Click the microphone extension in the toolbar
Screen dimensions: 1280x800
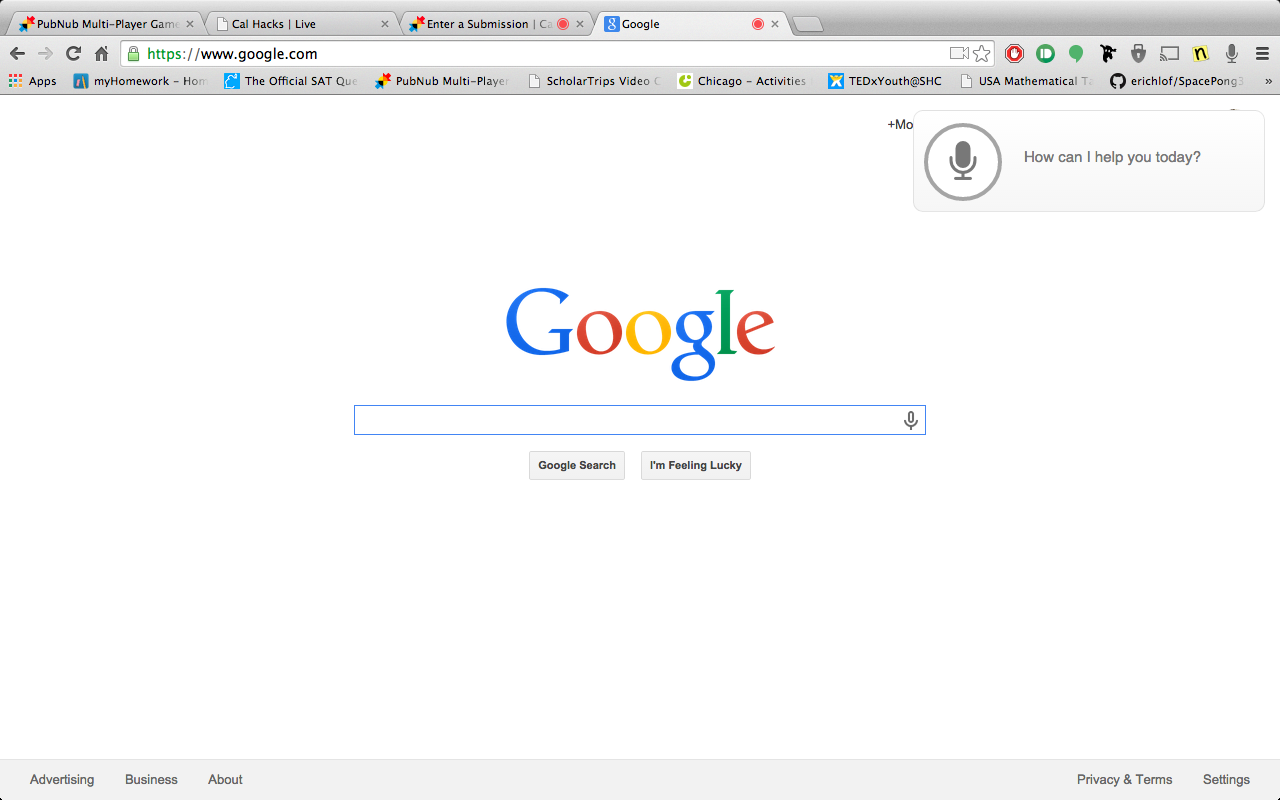(x=1231, y=54)
